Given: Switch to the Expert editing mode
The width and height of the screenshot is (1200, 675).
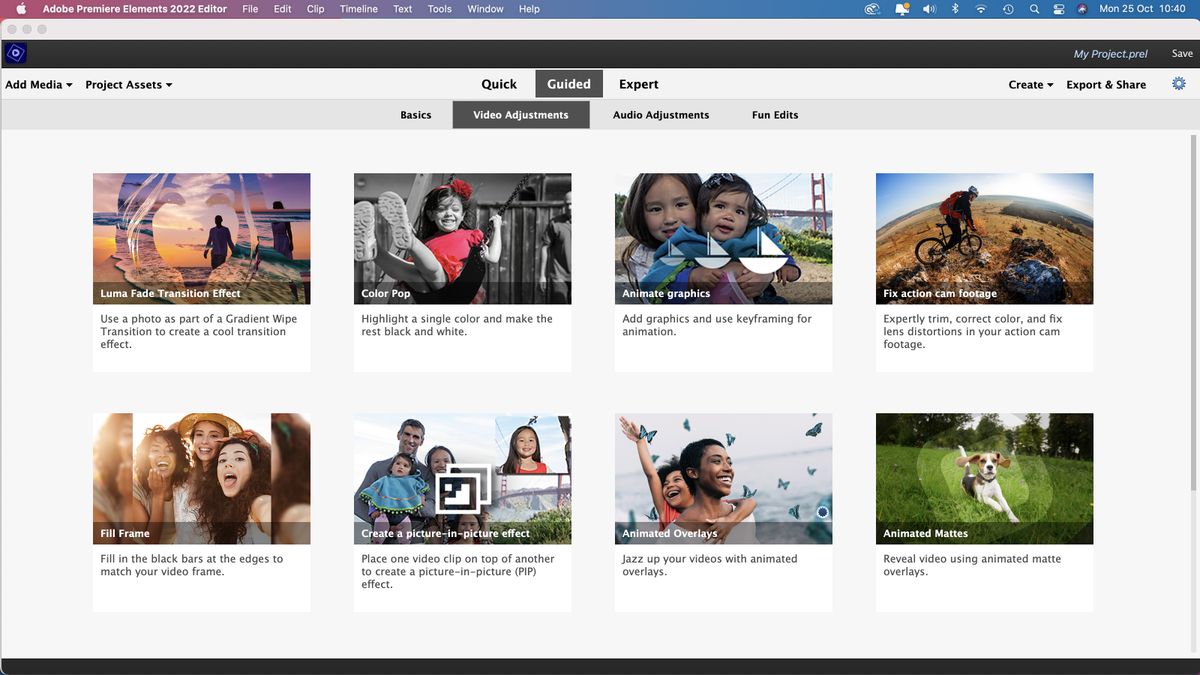Looking at the screenshot, I should coord(638,84).
